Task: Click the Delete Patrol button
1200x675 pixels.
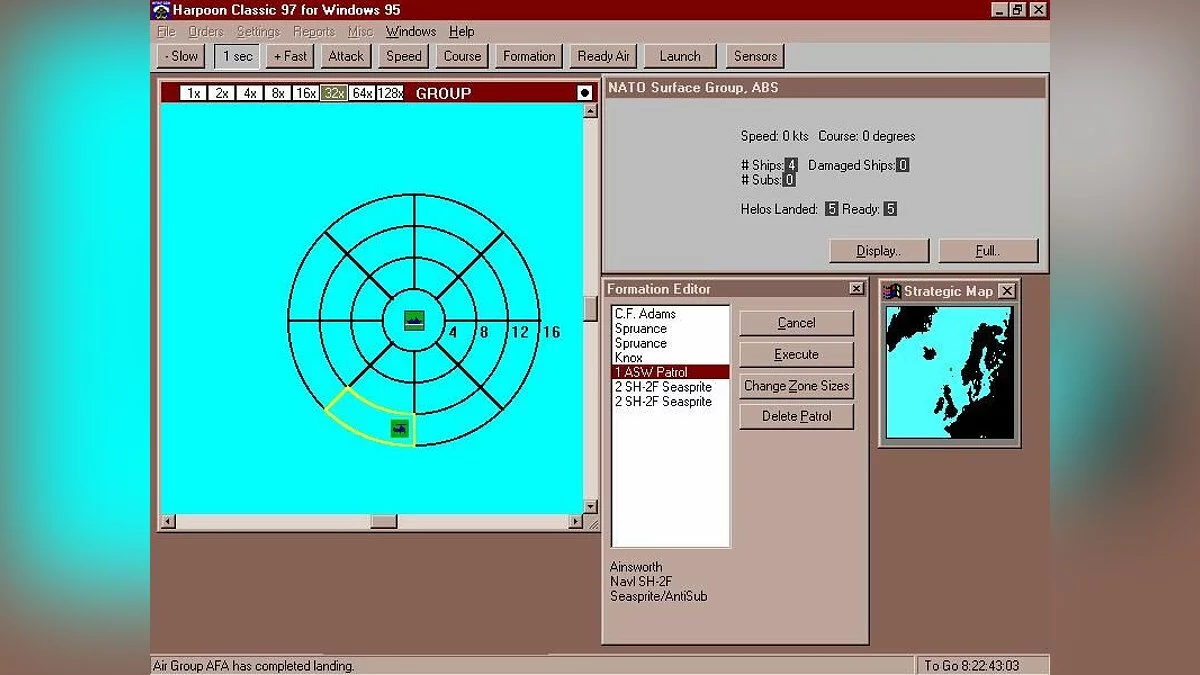Action: pos(796,416)
